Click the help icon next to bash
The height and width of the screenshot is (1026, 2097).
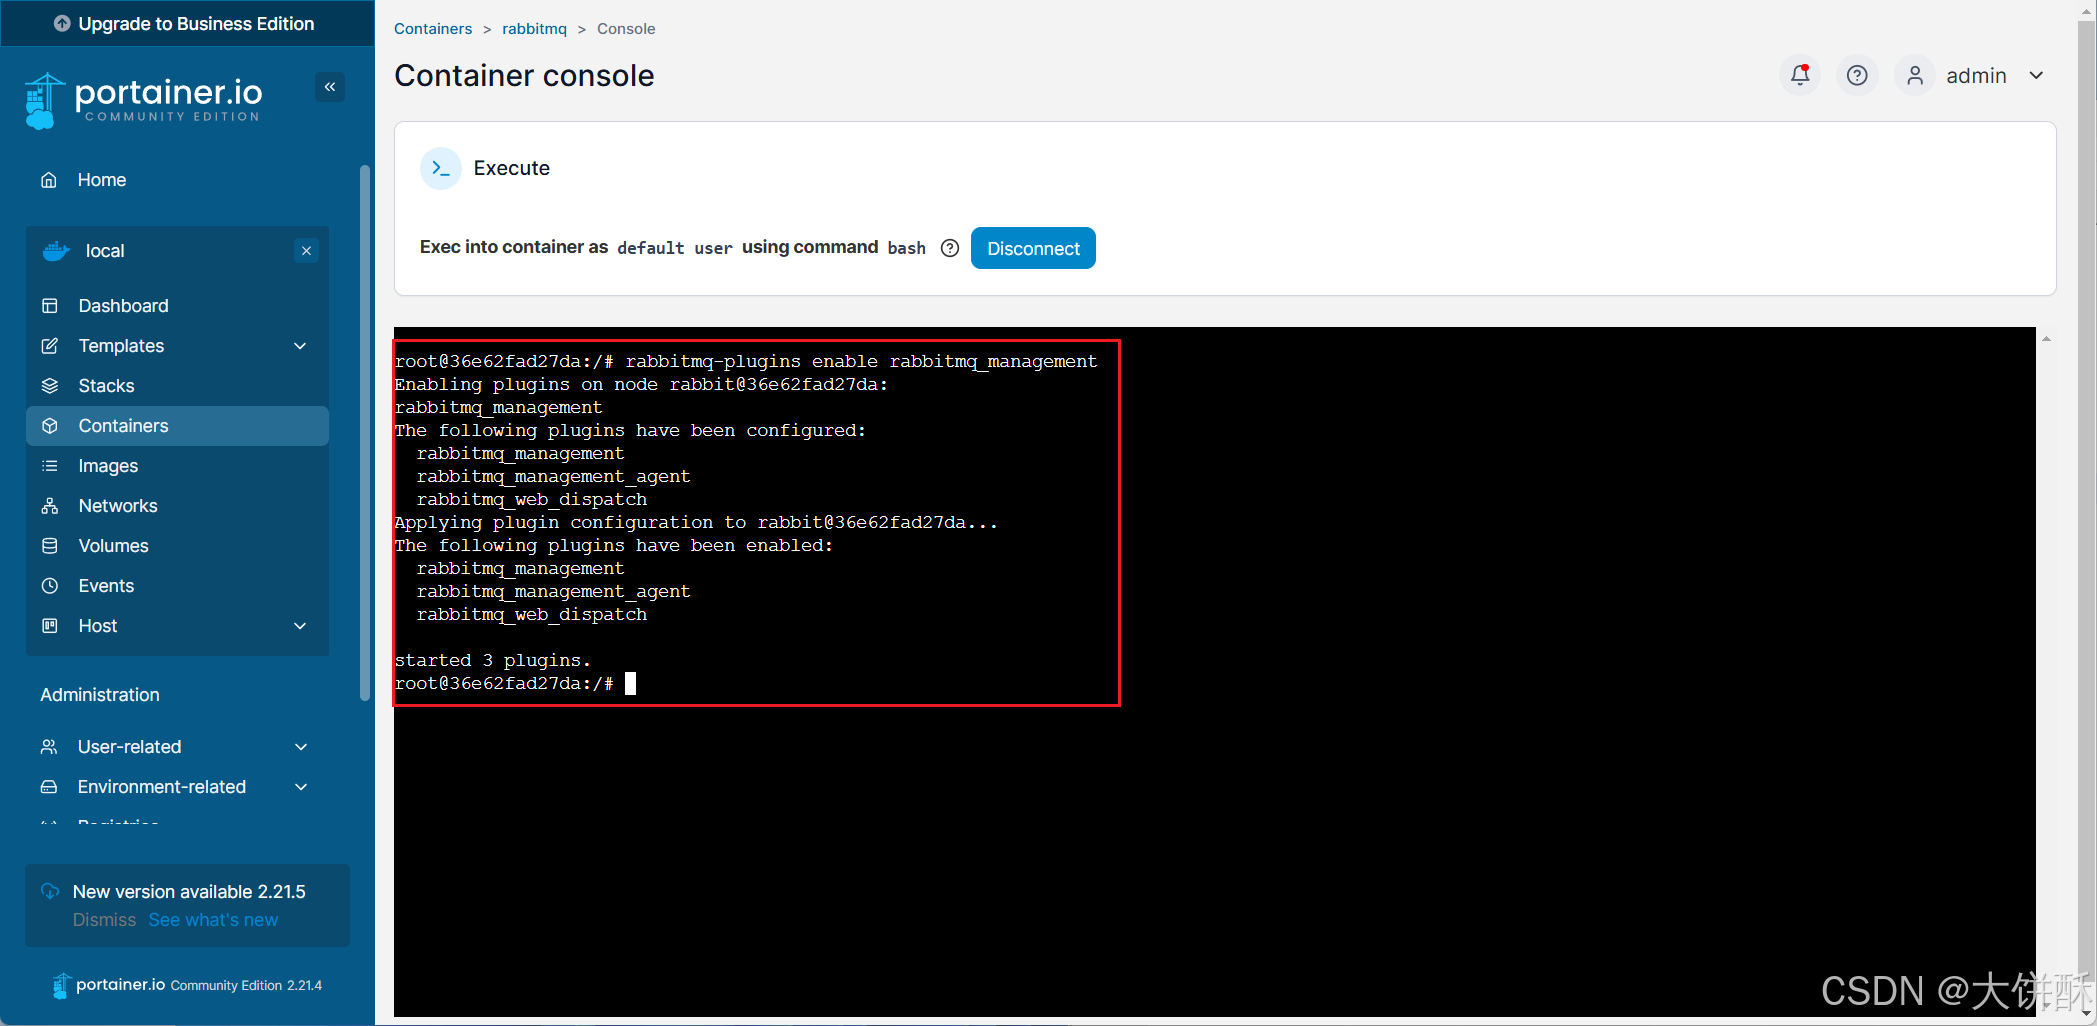(x=950, y=248)
